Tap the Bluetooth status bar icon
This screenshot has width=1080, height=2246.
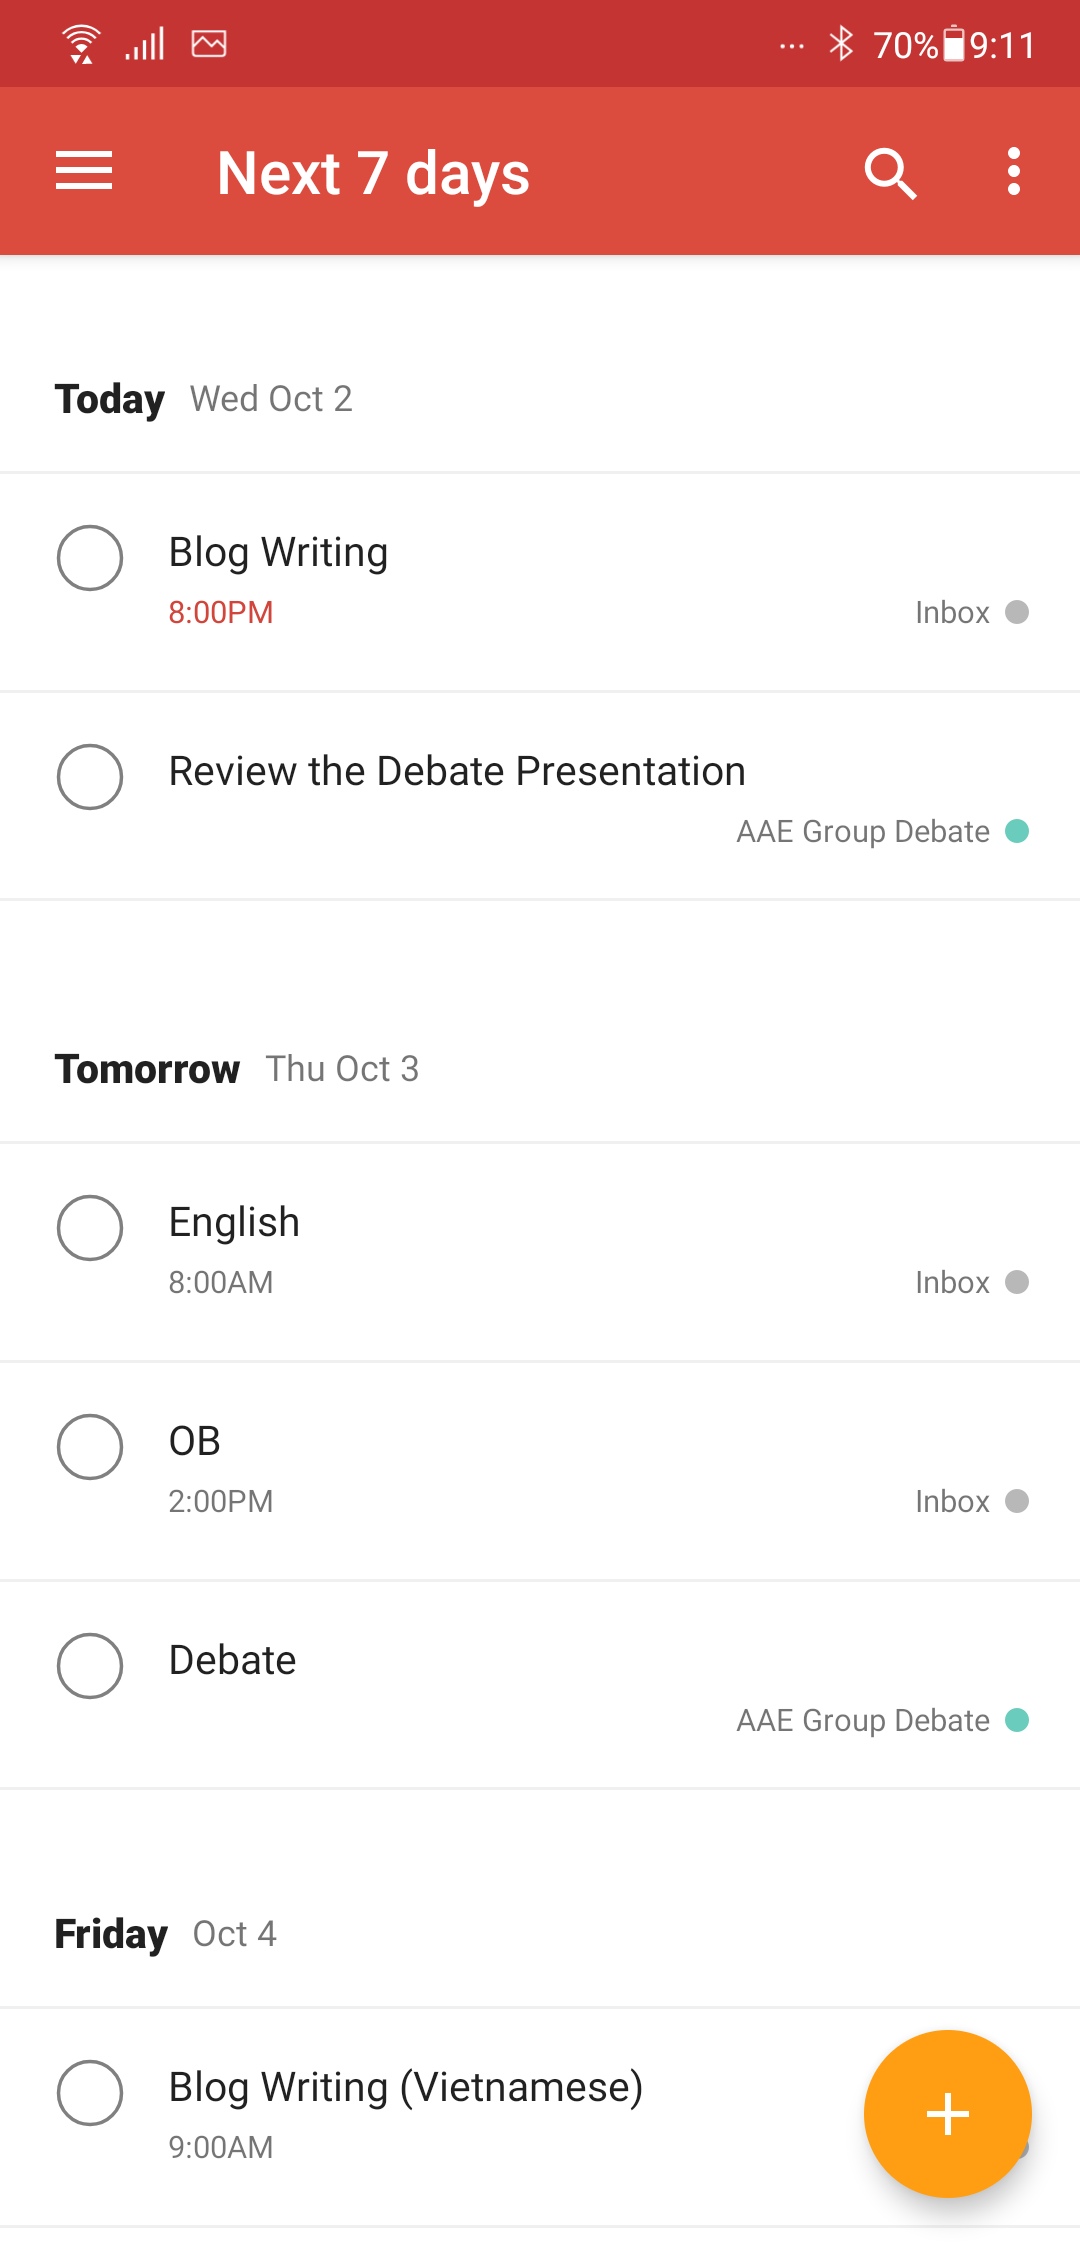tap(841, 44)
